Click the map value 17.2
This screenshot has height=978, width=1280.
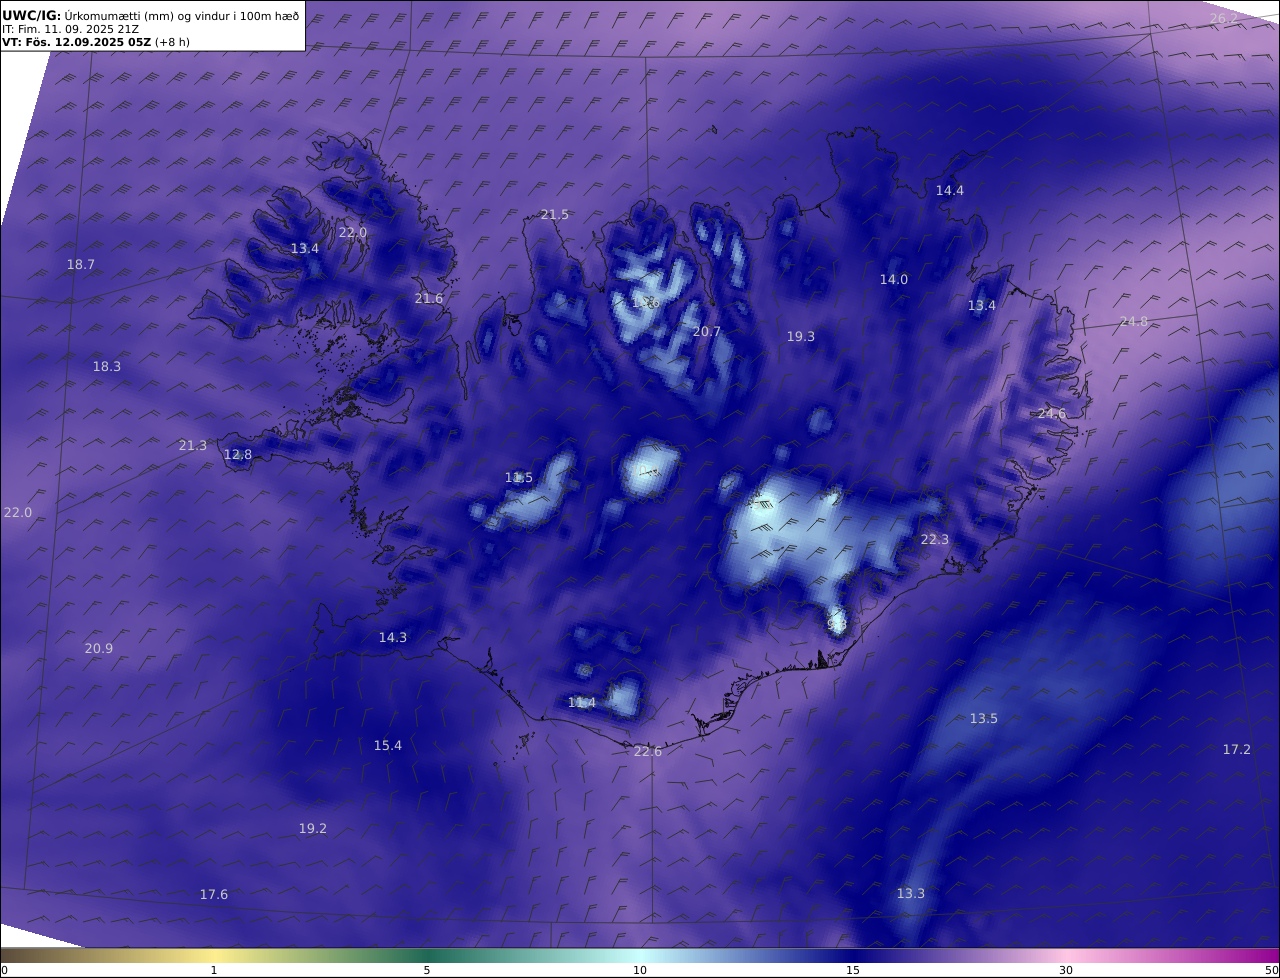pyautogui.click(x=1237, y=749)
